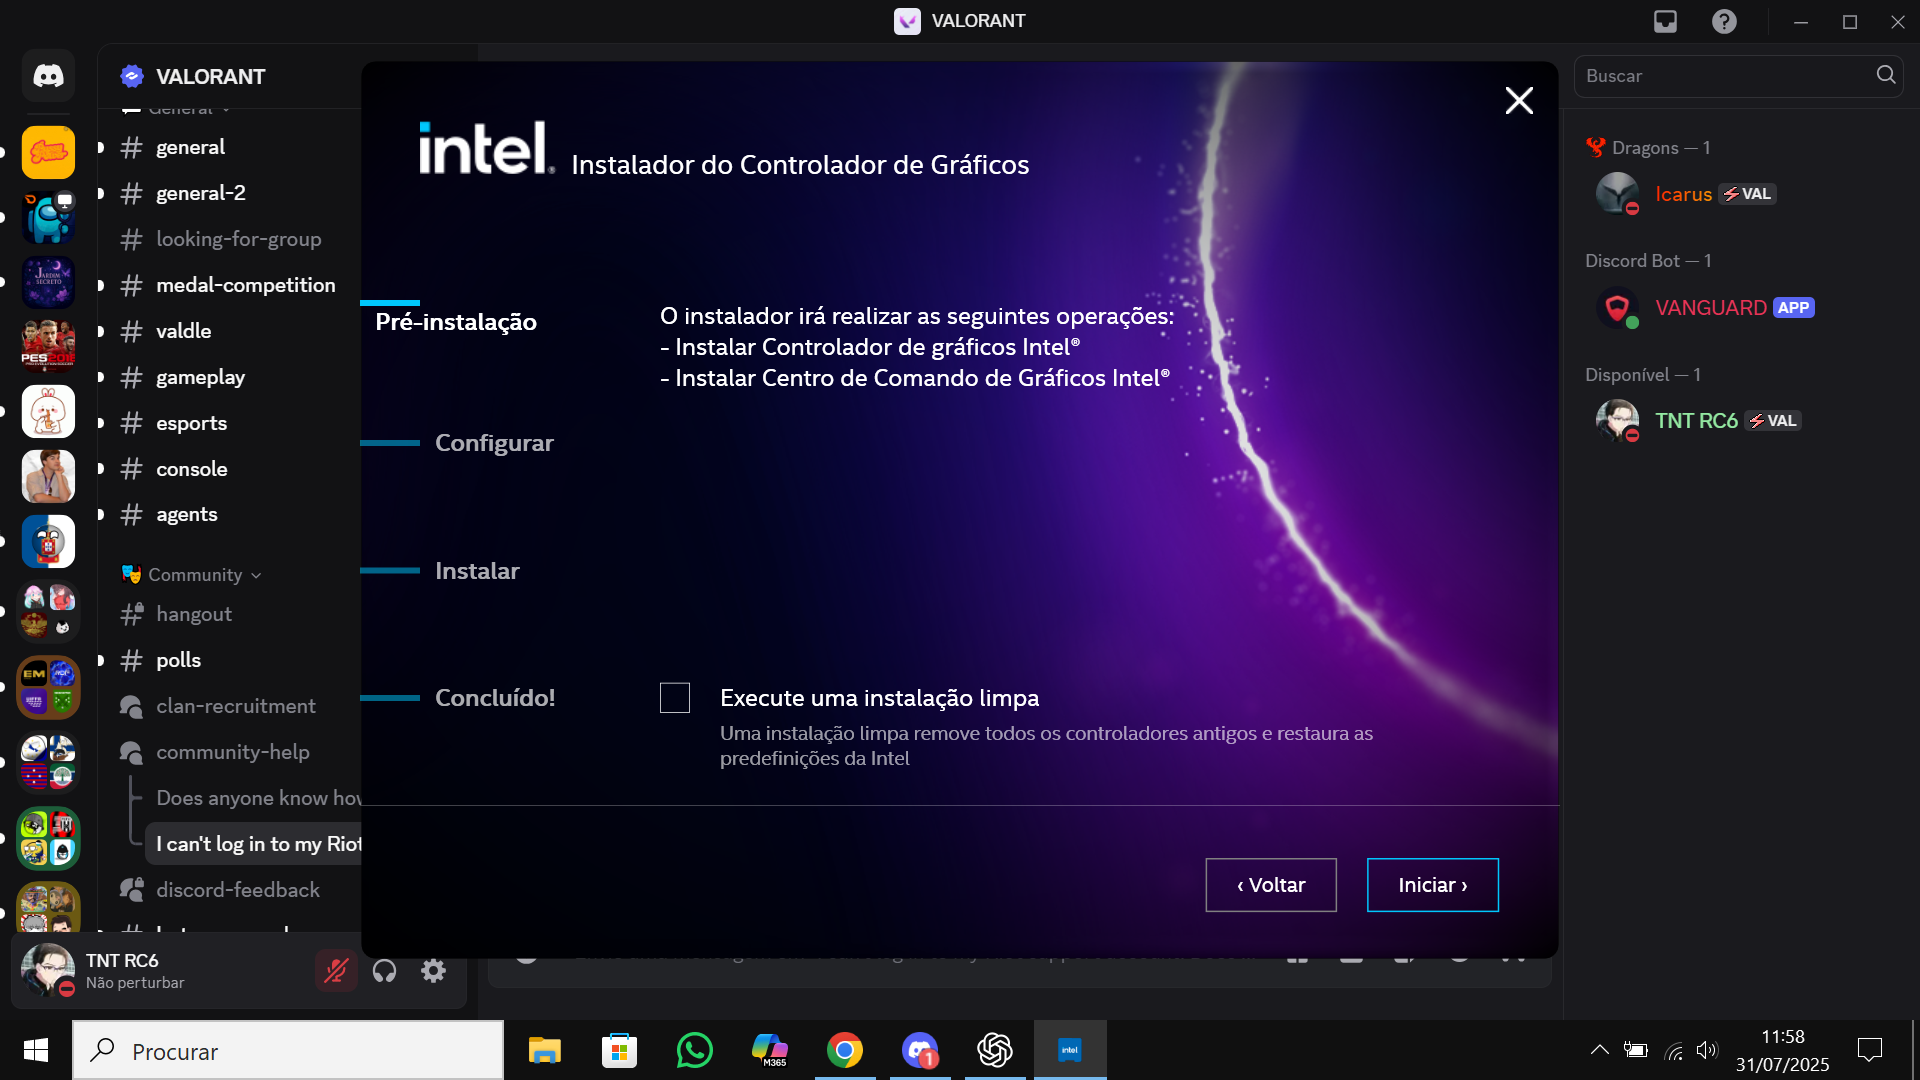Open Wi-Fi network tray icon
Screen dimensions: 1920x1080
pyautogui.click(x=1673, y=1050)
